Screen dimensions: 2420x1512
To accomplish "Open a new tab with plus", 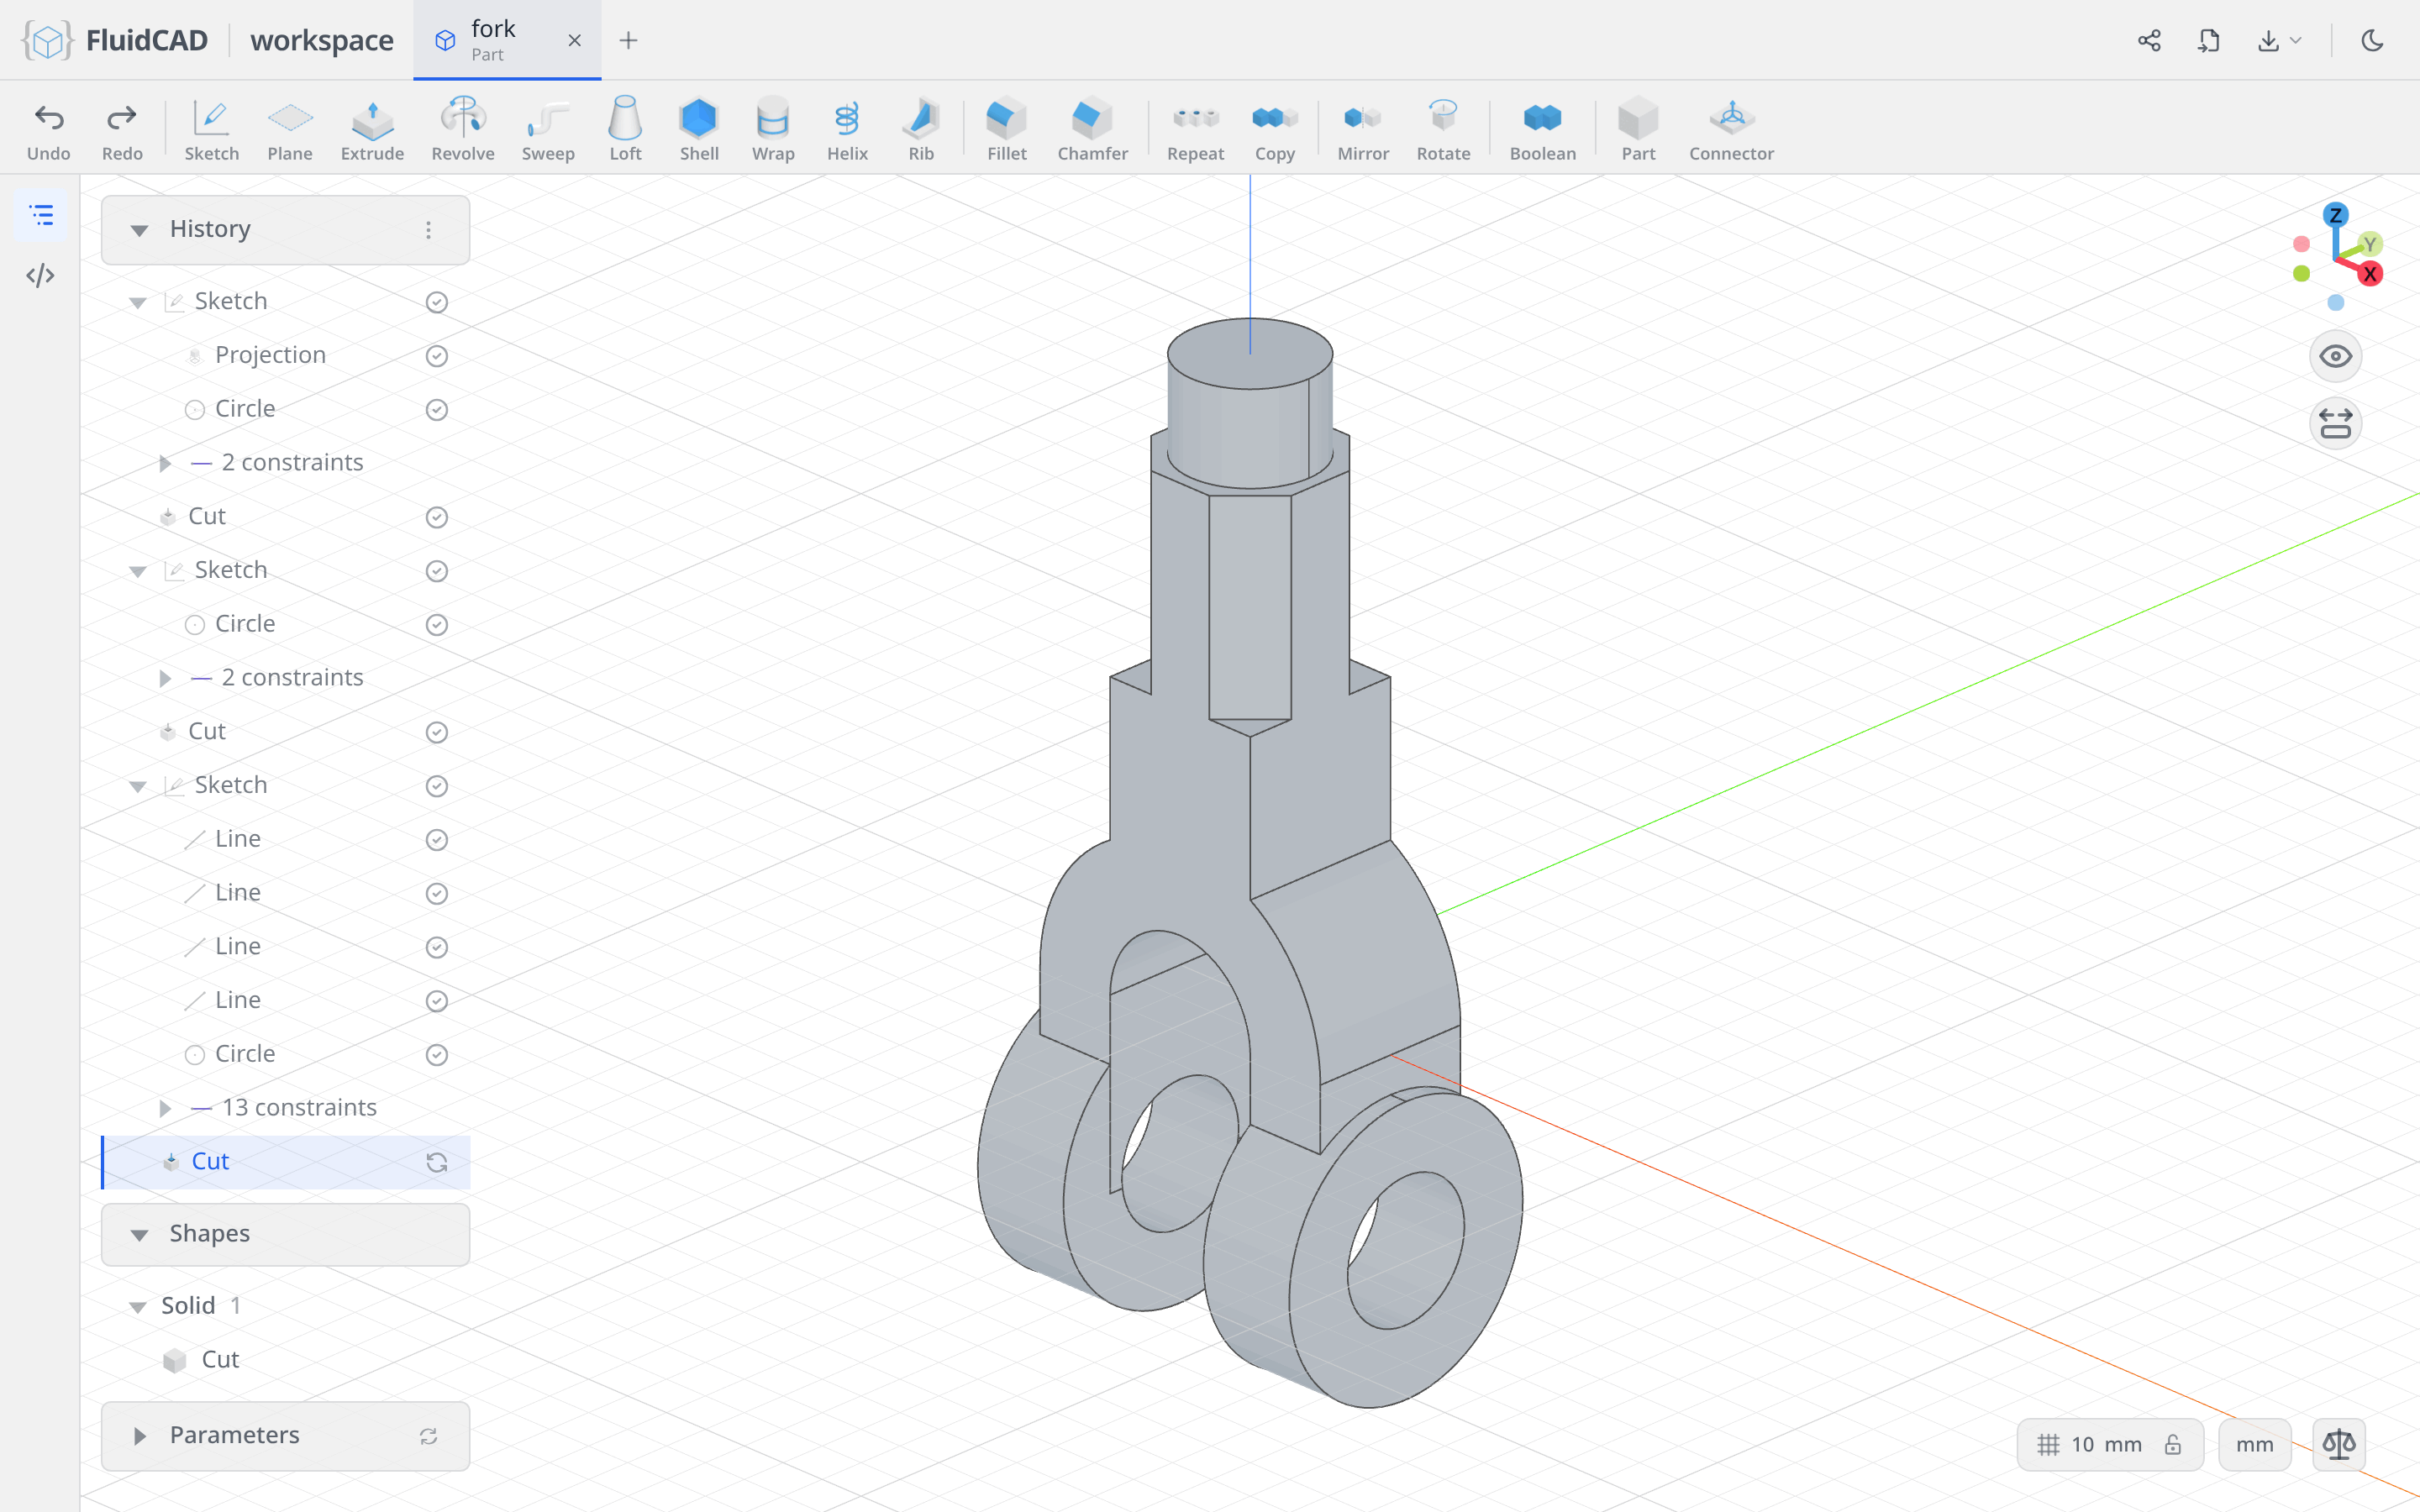I will [x=628, y=40].
